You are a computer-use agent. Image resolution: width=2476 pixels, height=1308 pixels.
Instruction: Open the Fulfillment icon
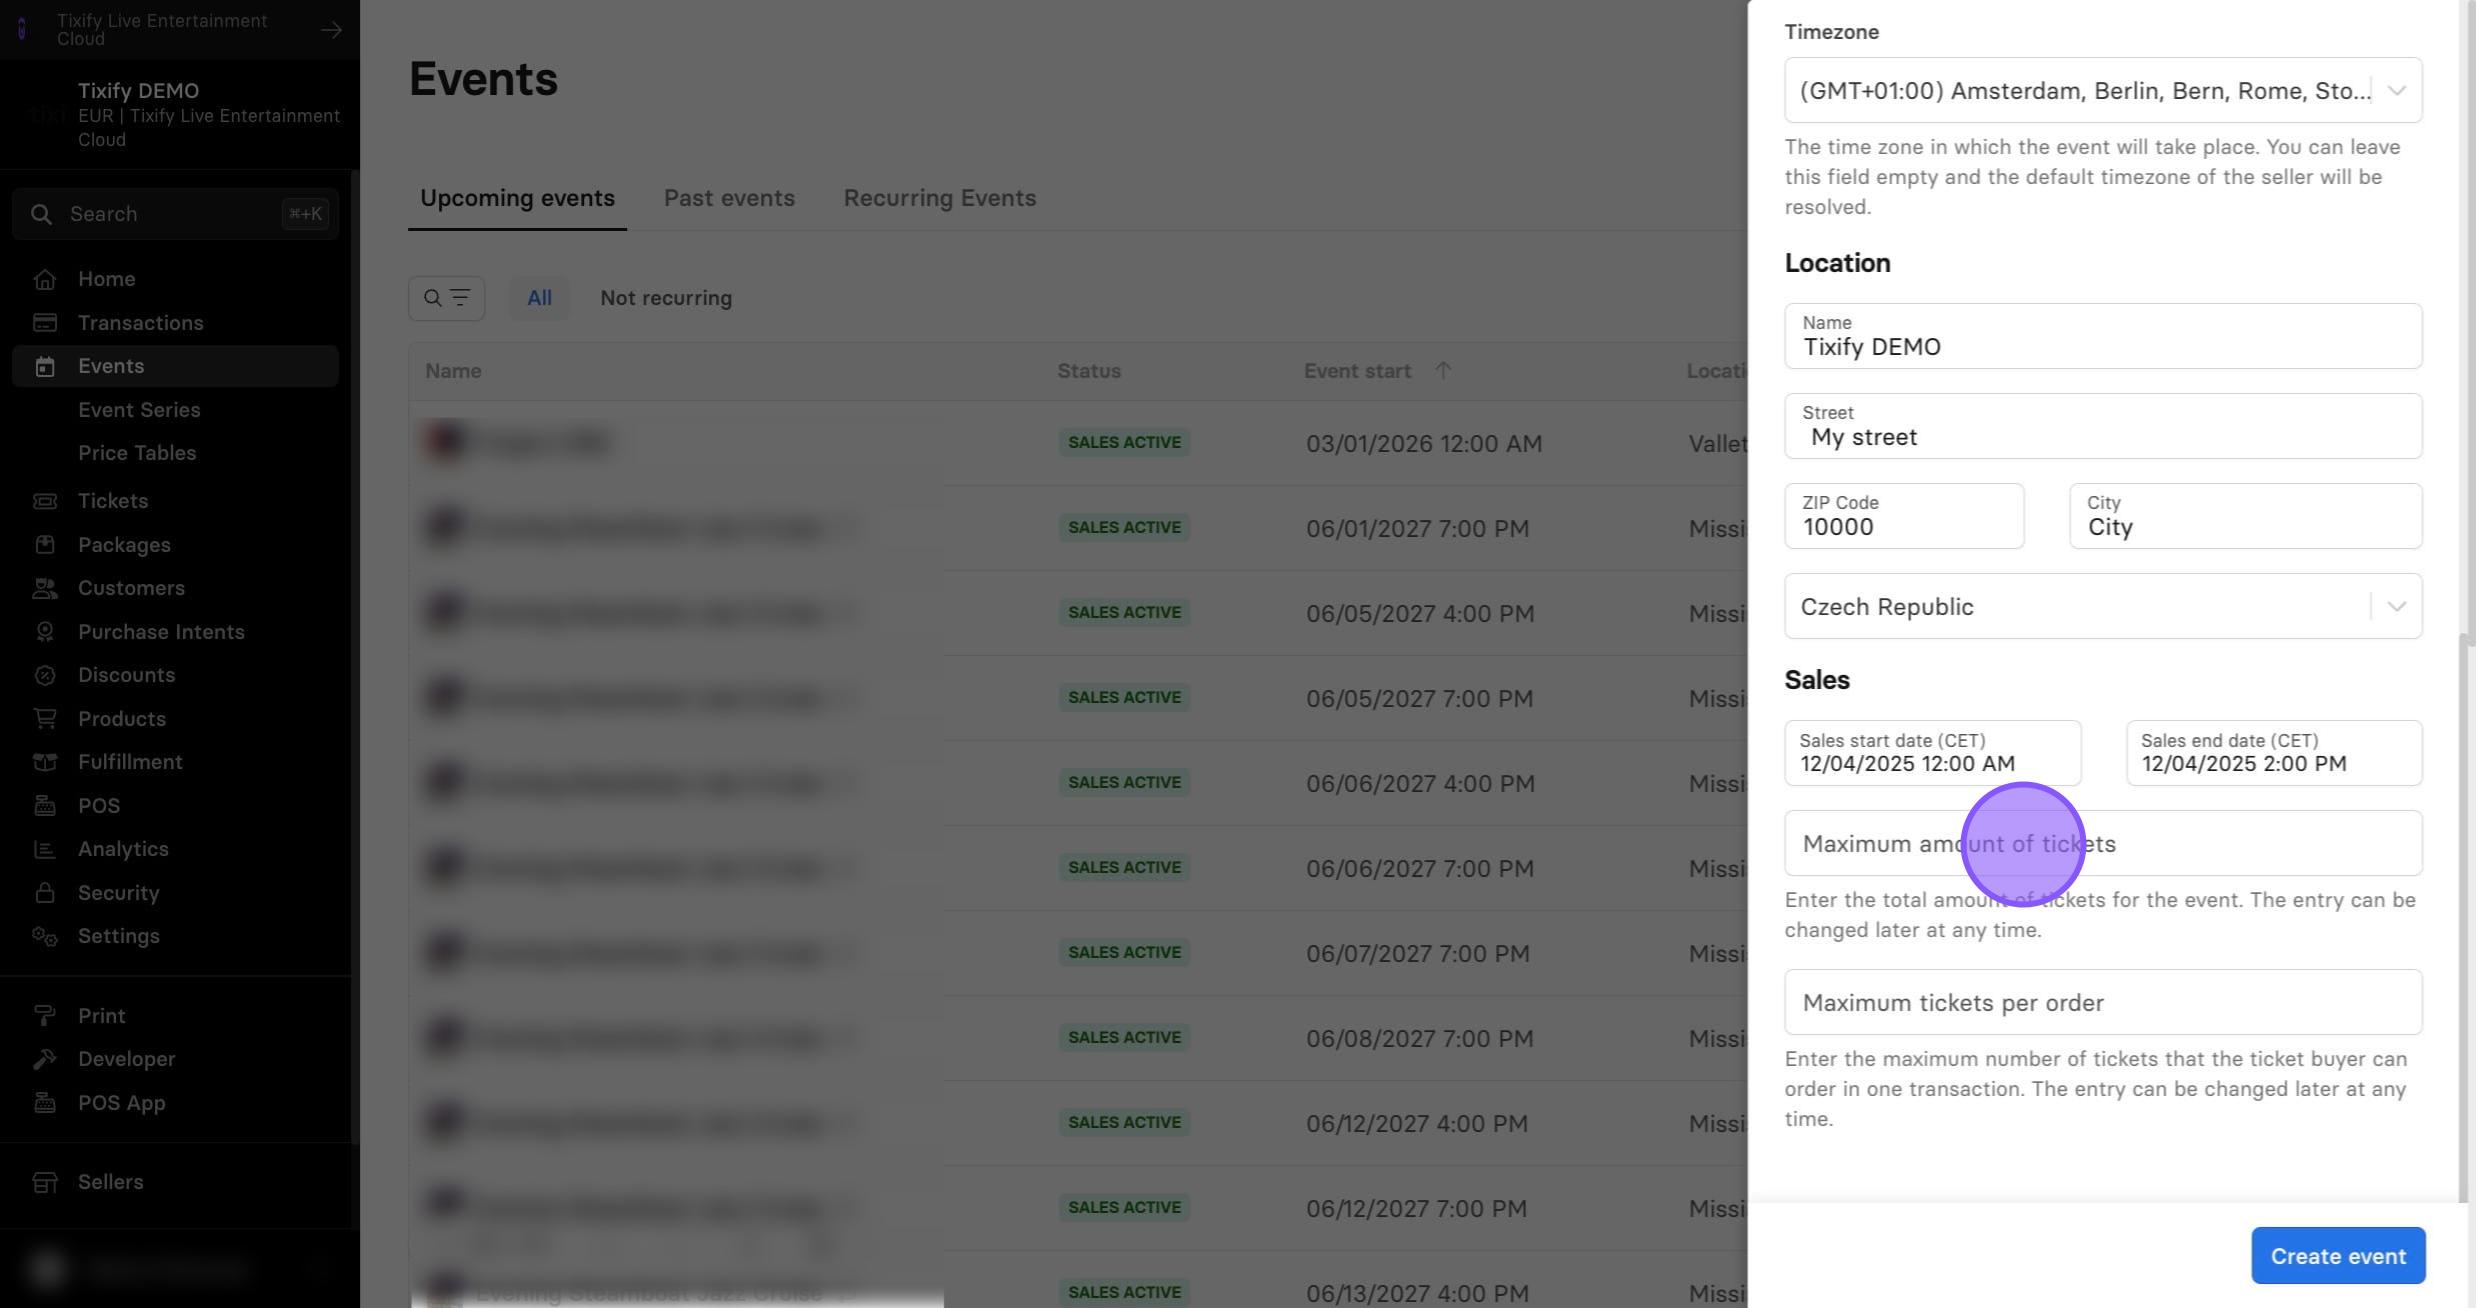pos(44,762)
